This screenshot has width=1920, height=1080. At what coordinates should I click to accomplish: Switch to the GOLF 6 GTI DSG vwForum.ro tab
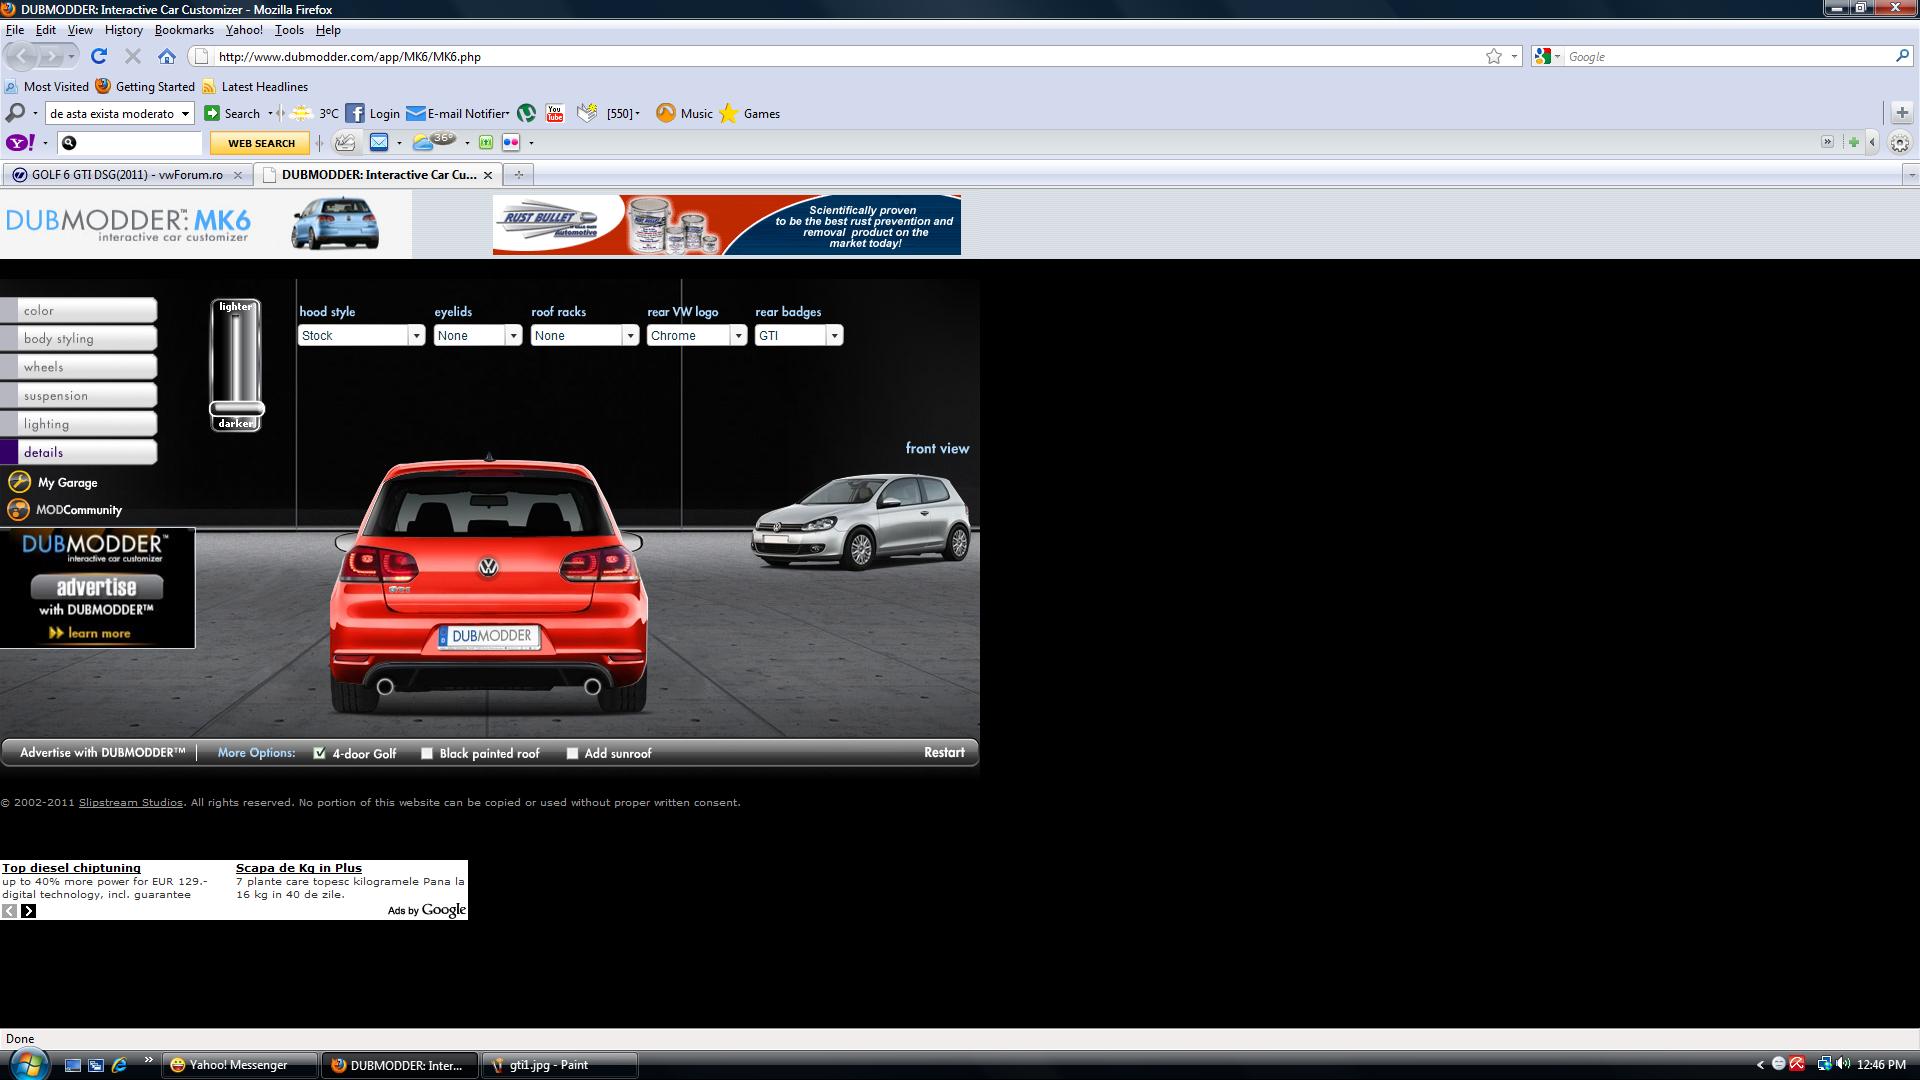tap(127, 175)
